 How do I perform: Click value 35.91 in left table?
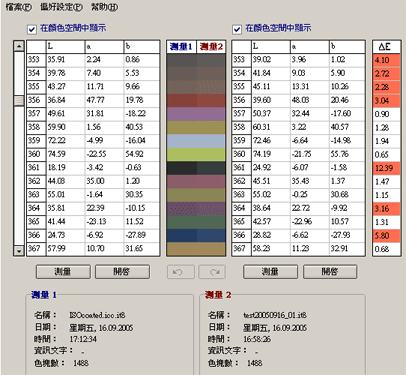click(x=56, y=60)
